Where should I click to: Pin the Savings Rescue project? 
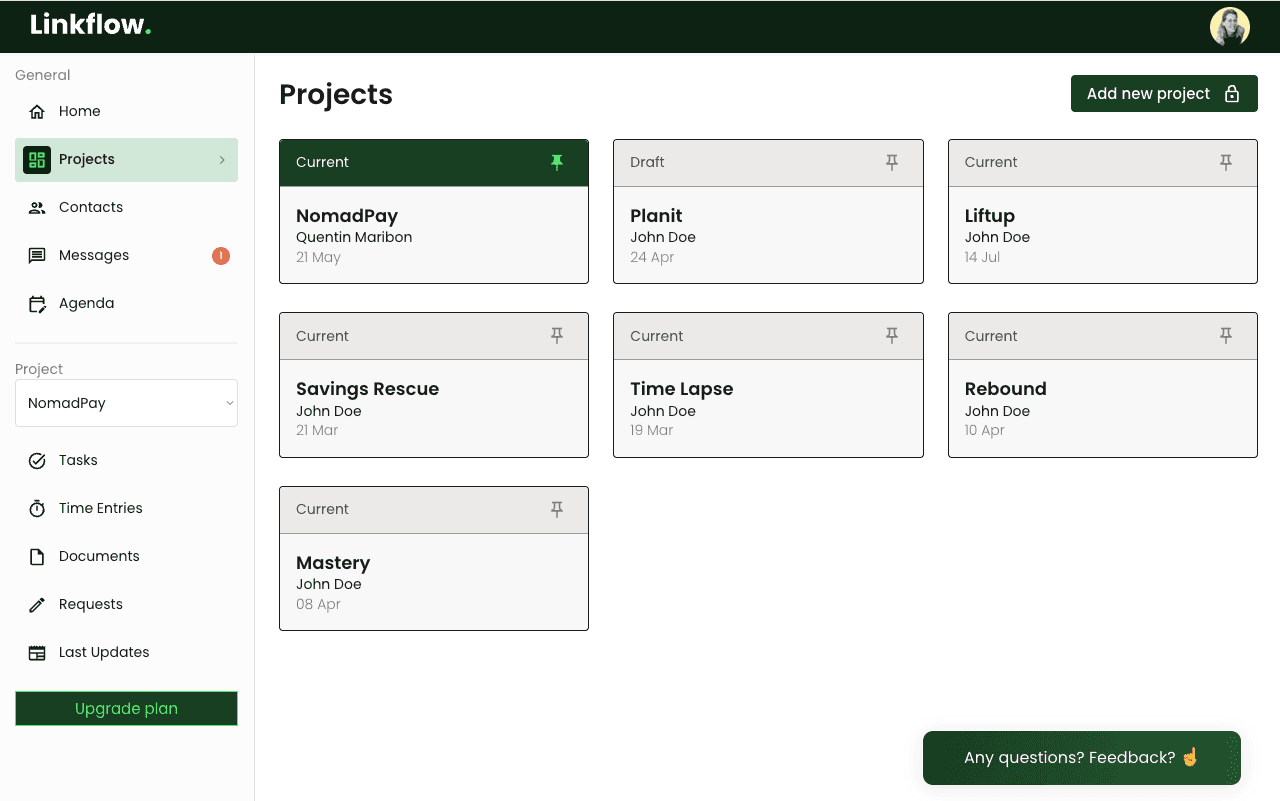pos(557,336)
